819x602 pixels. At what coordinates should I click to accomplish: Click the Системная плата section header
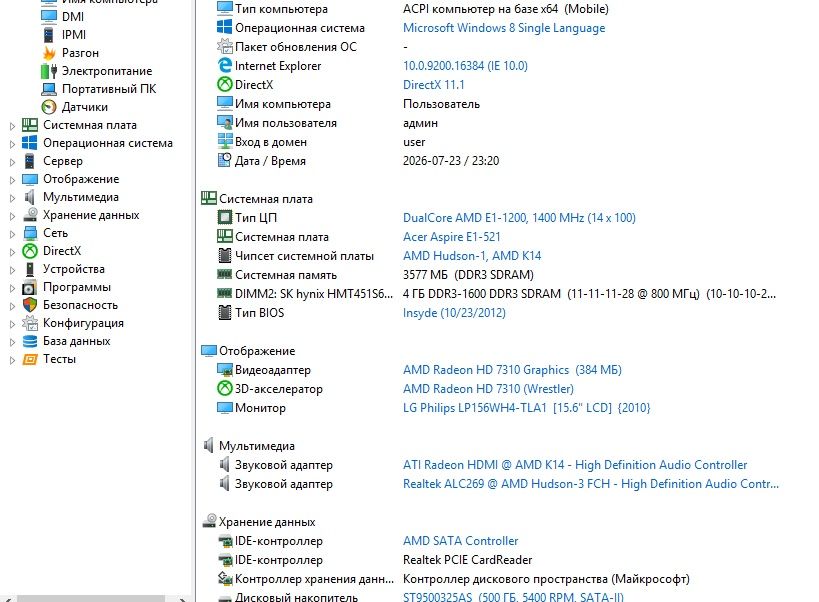point(257,198)
